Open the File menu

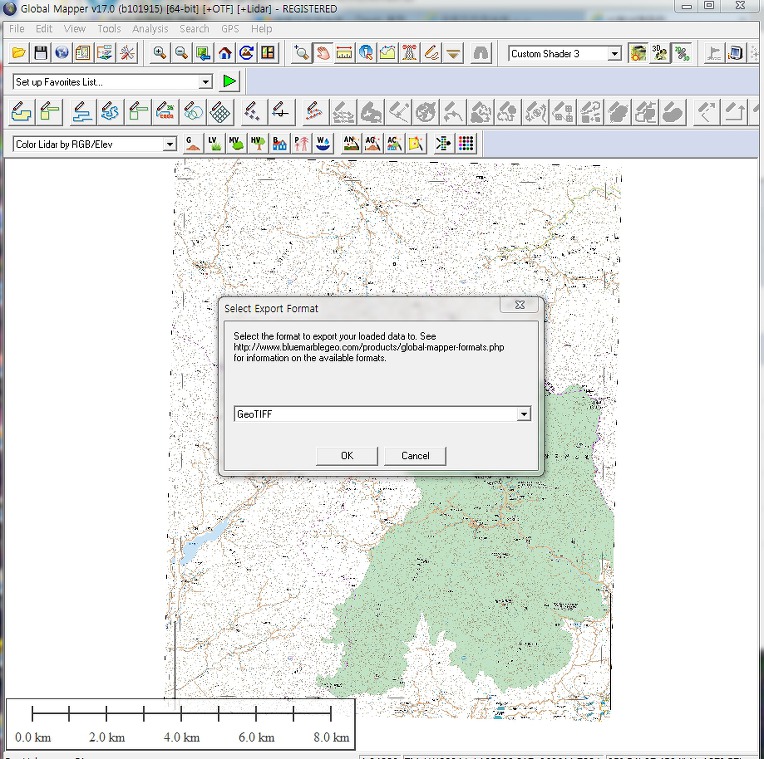[x=16, y=29]
